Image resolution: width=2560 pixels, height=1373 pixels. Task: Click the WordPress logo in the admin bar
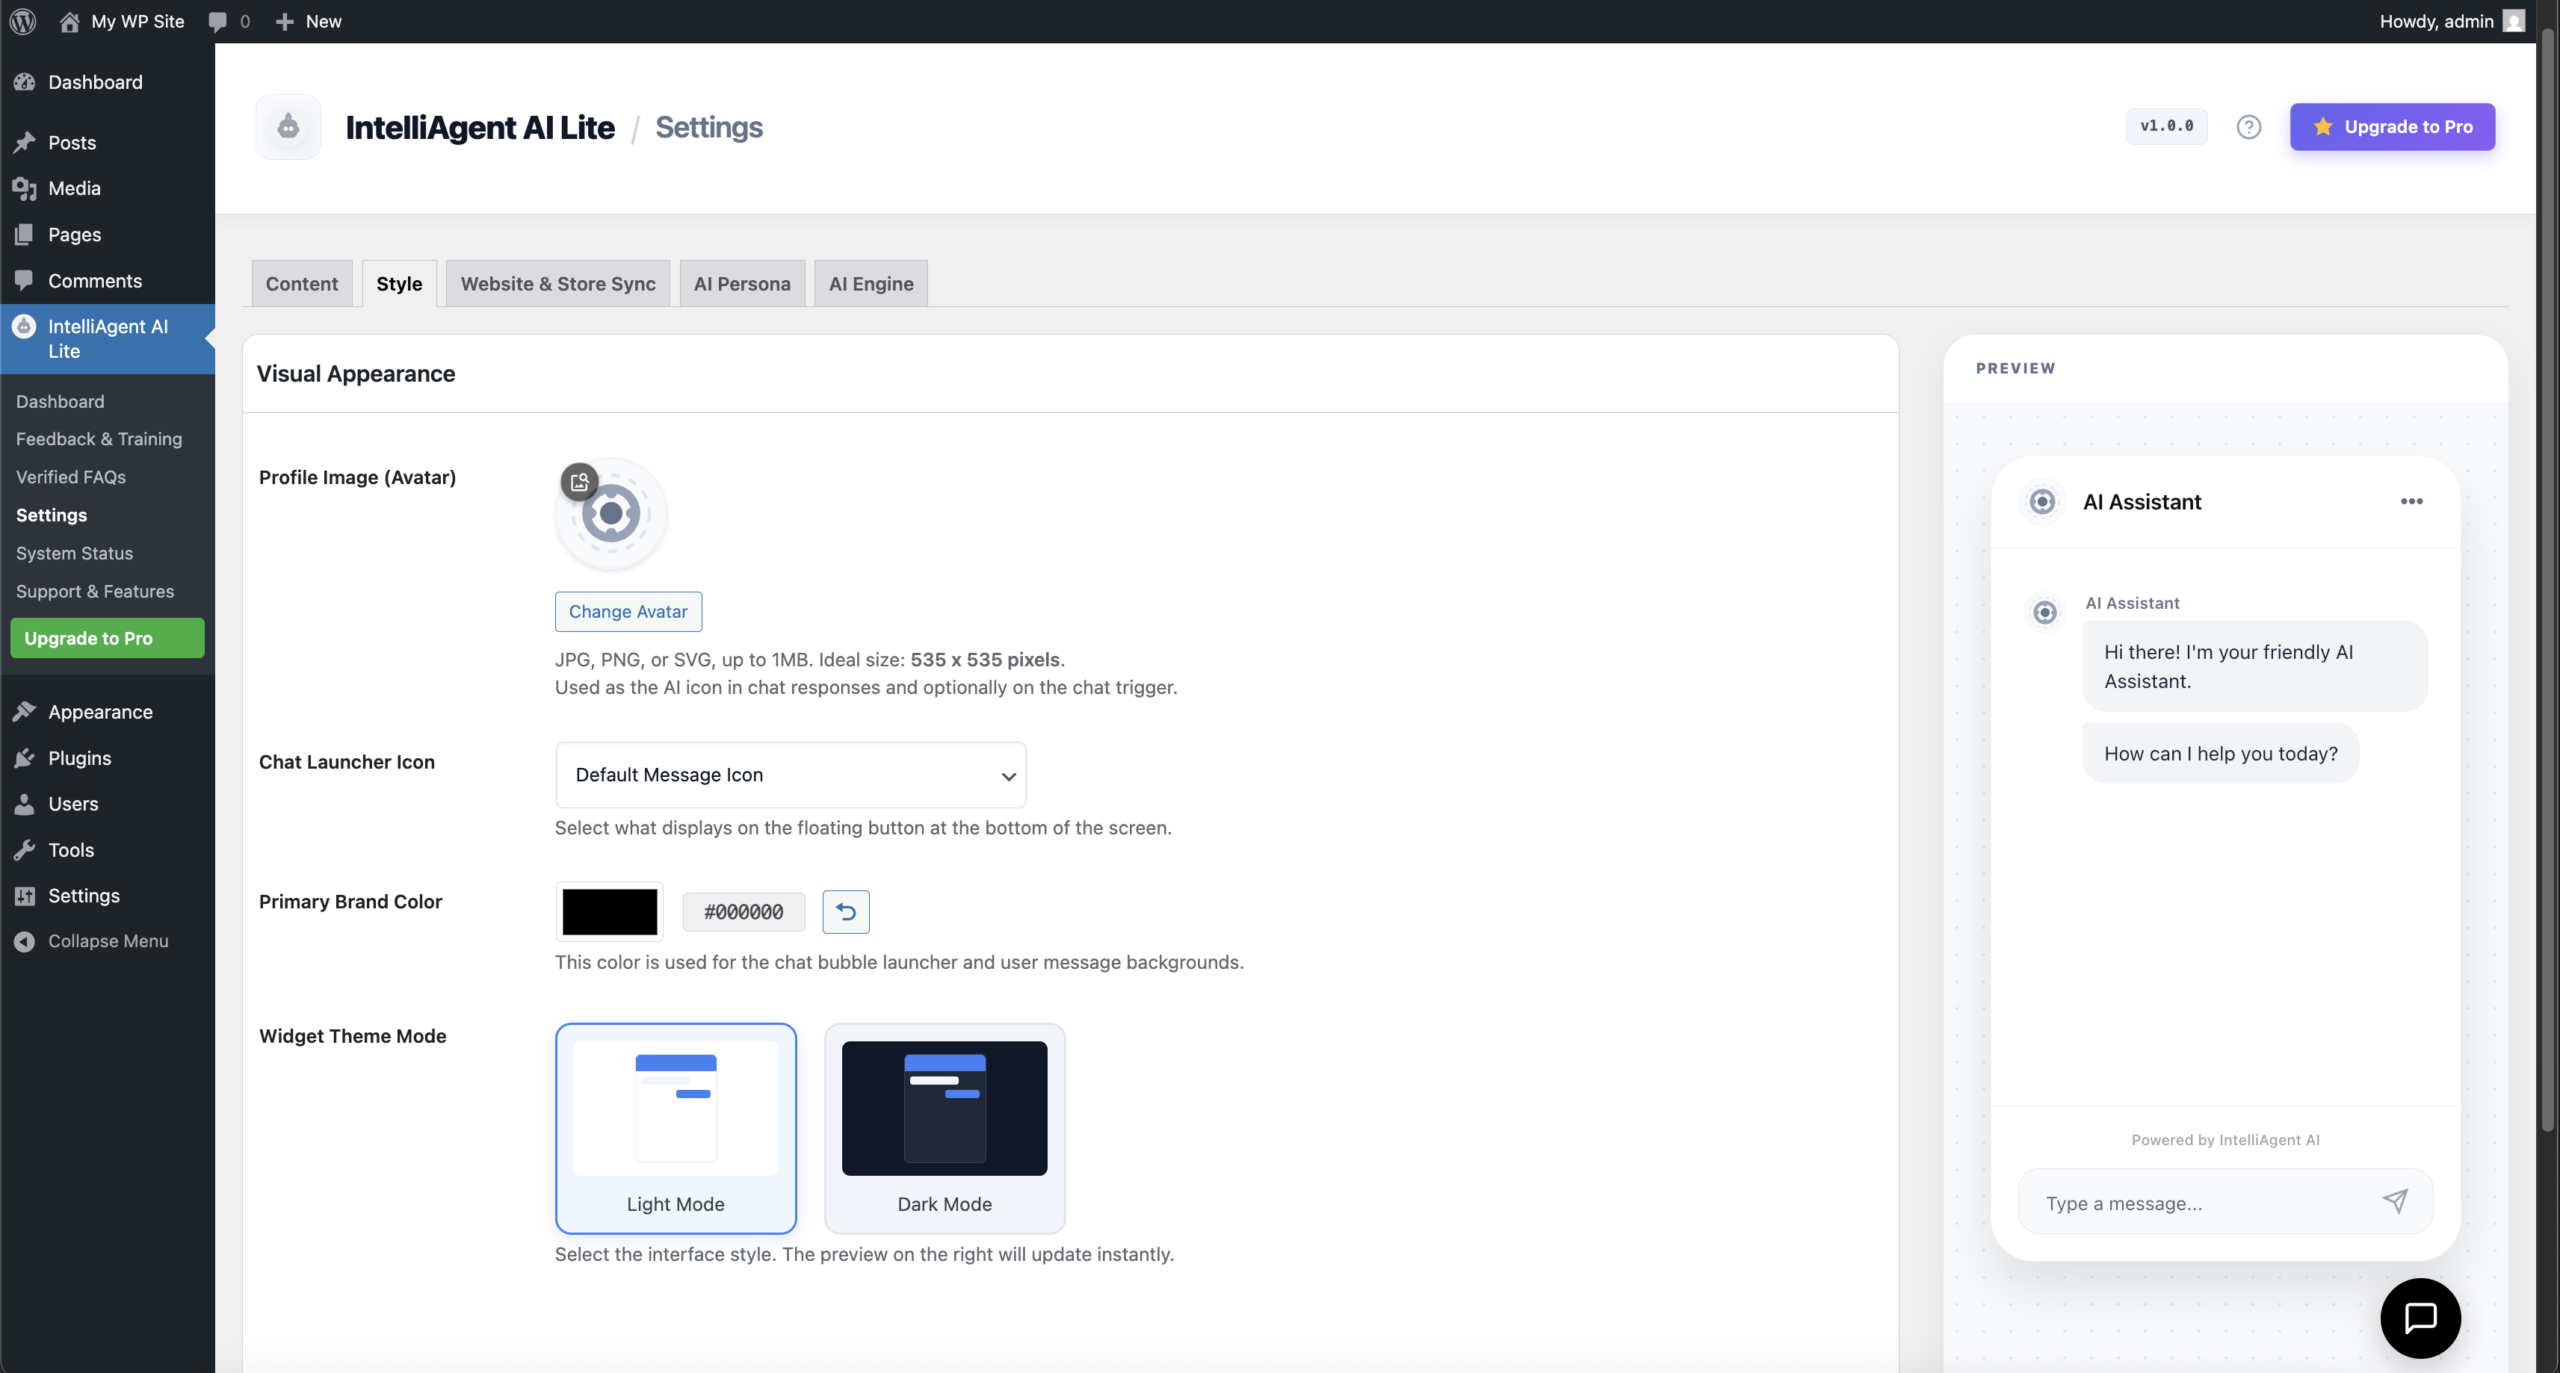point(21,21)
